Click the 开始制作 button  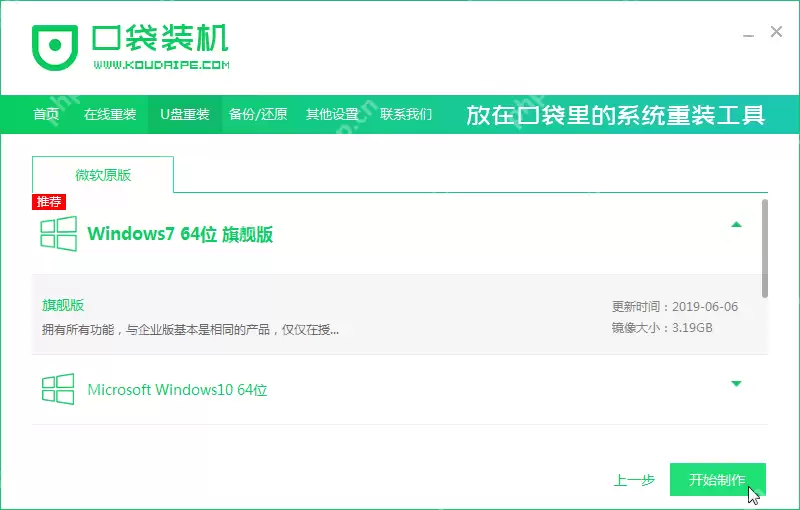(x=717, y=479)
